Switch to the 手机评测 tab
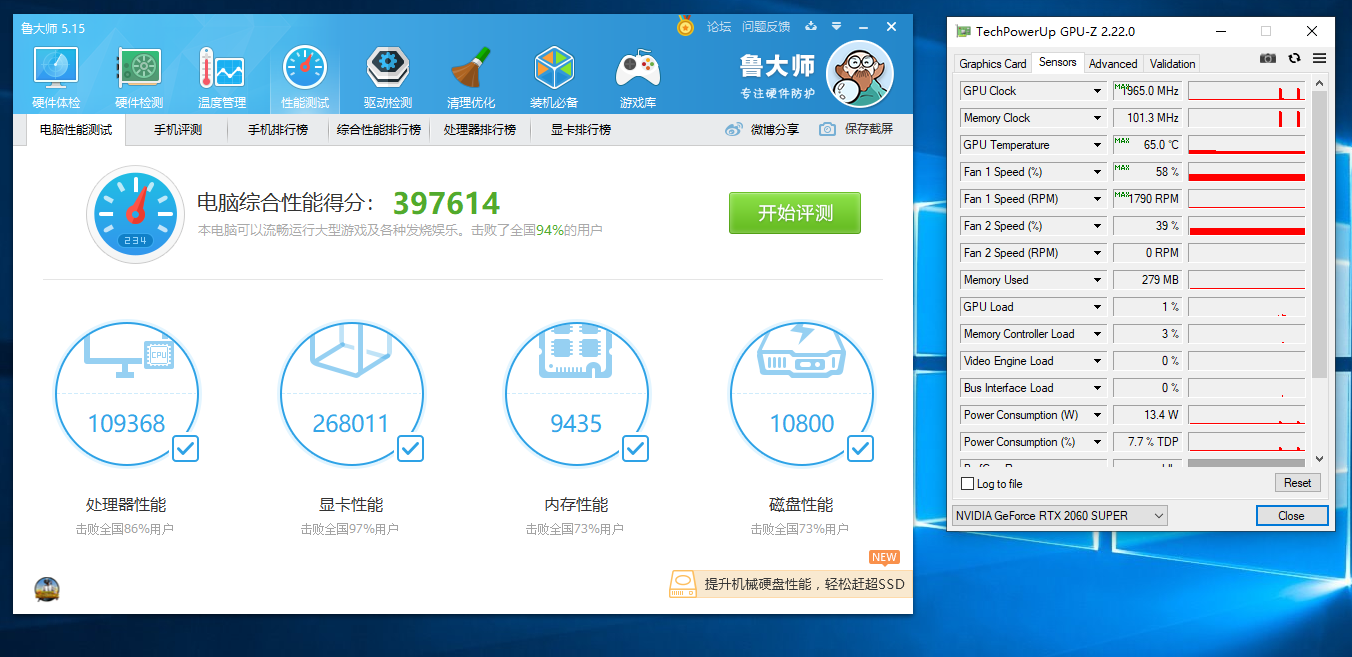The height and width of the screenshot is (657, 1352). (178, 130)
